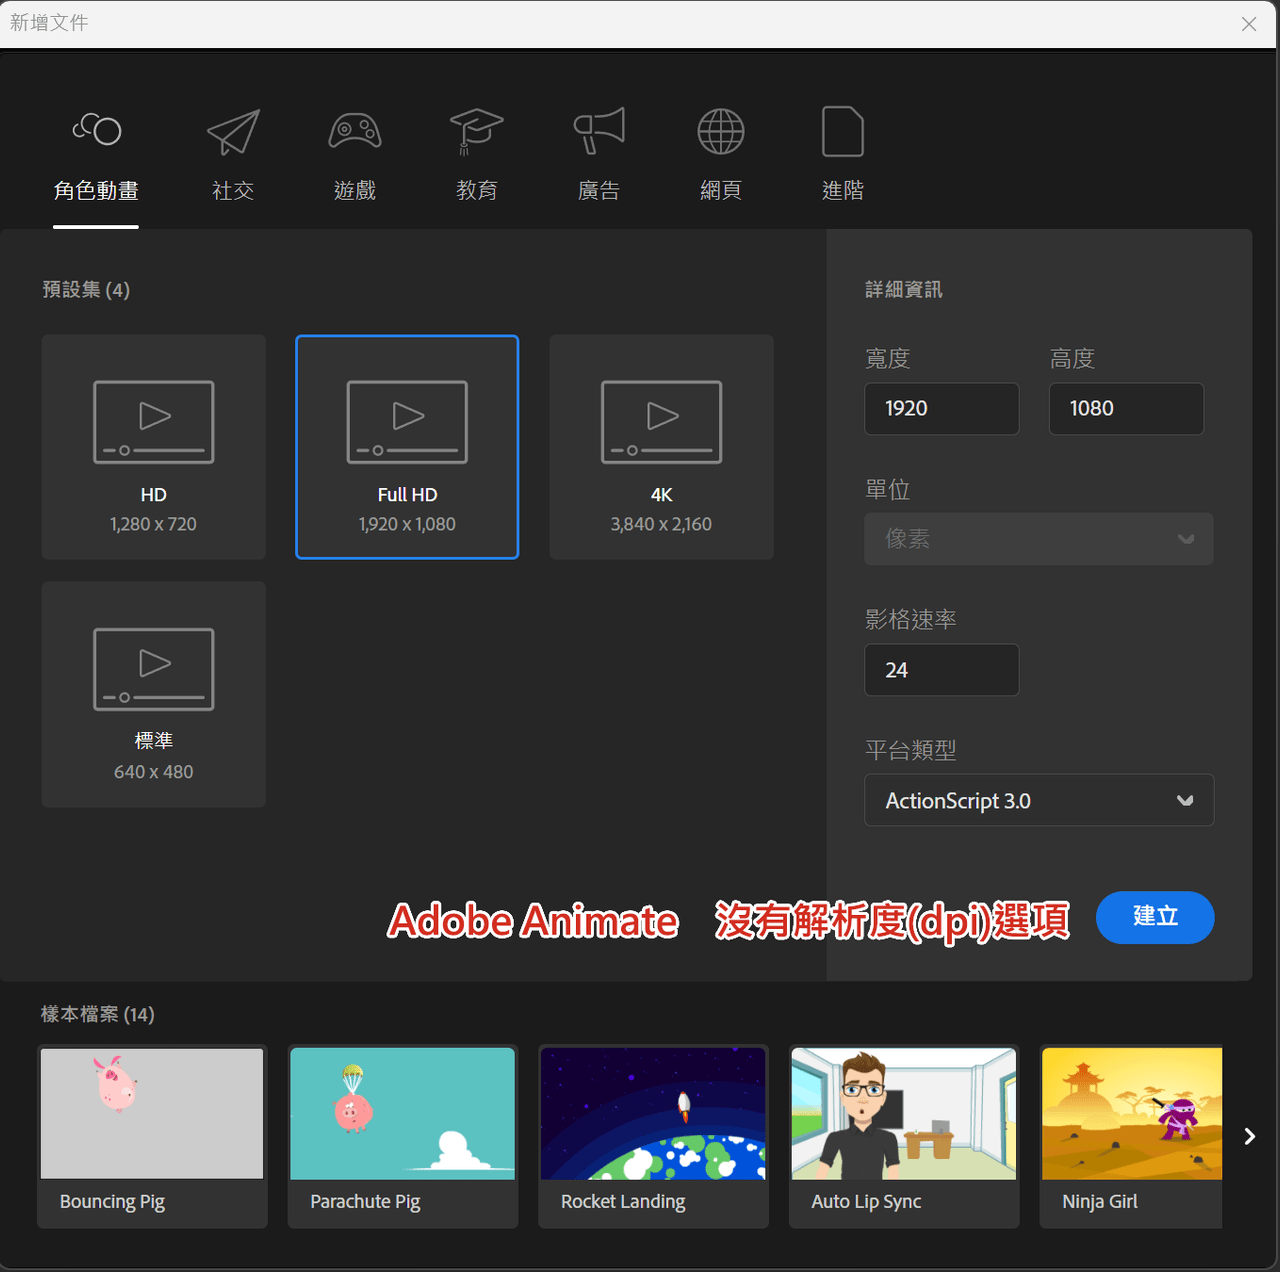Switch to the 廣告 tab label
This screenshot has width=1280, height=1272.
(x=599, y=190)
